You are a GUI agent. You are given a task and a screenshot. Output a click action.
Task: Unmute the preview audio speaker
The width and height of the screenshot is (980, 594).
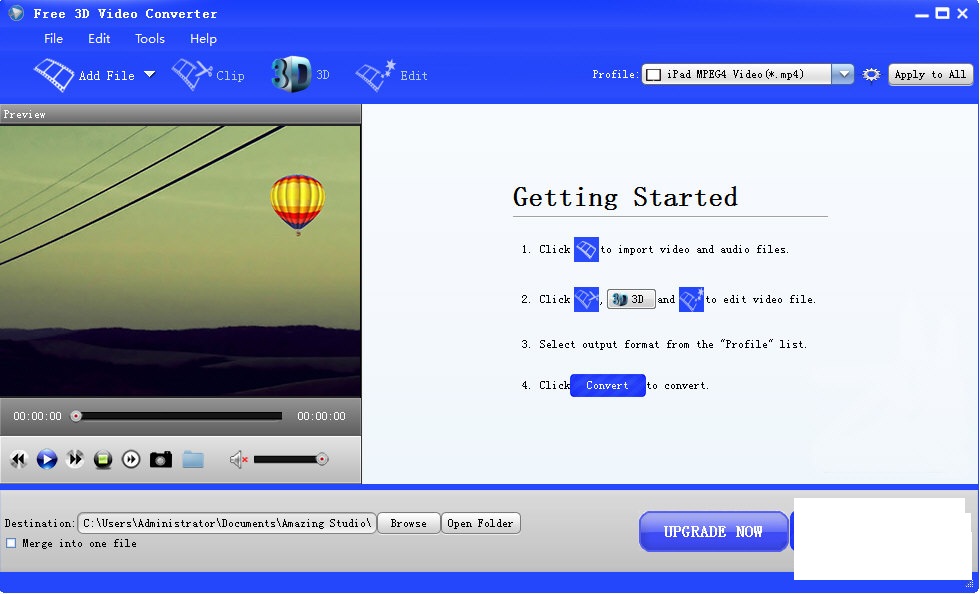click(236, 459)
